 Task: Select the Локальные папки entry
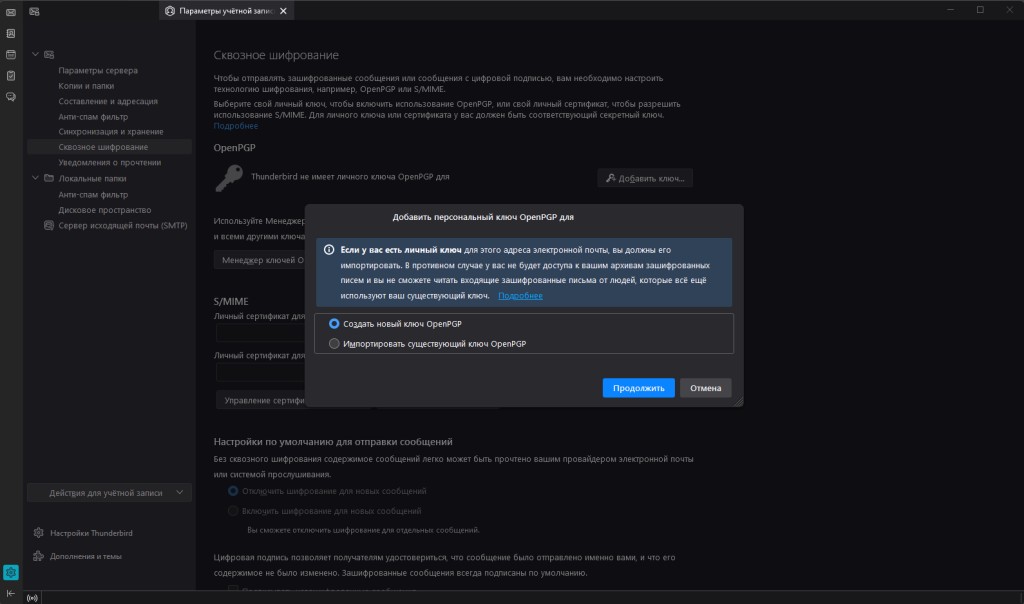click(x=93, y=178)
